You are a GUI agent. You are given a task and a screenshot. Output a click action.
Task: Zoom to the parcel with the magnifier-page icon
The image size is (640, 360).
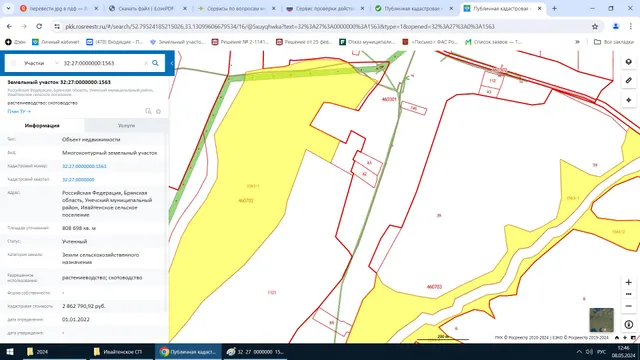click(x=148, y=111)
